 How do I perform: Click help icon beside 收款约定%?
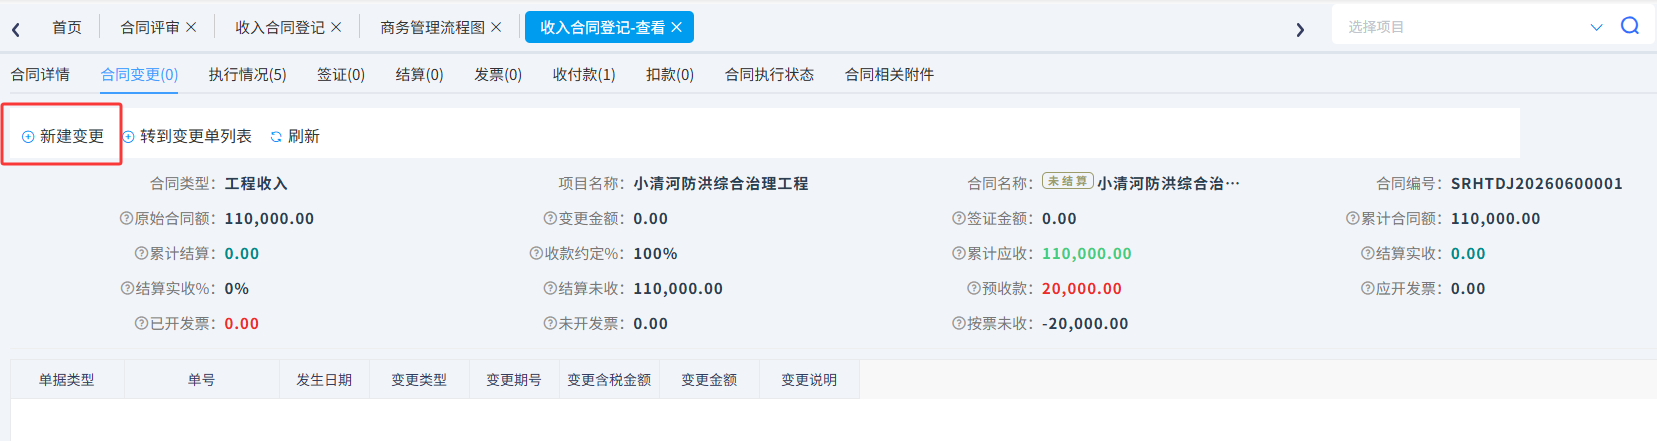coord(536,253)
